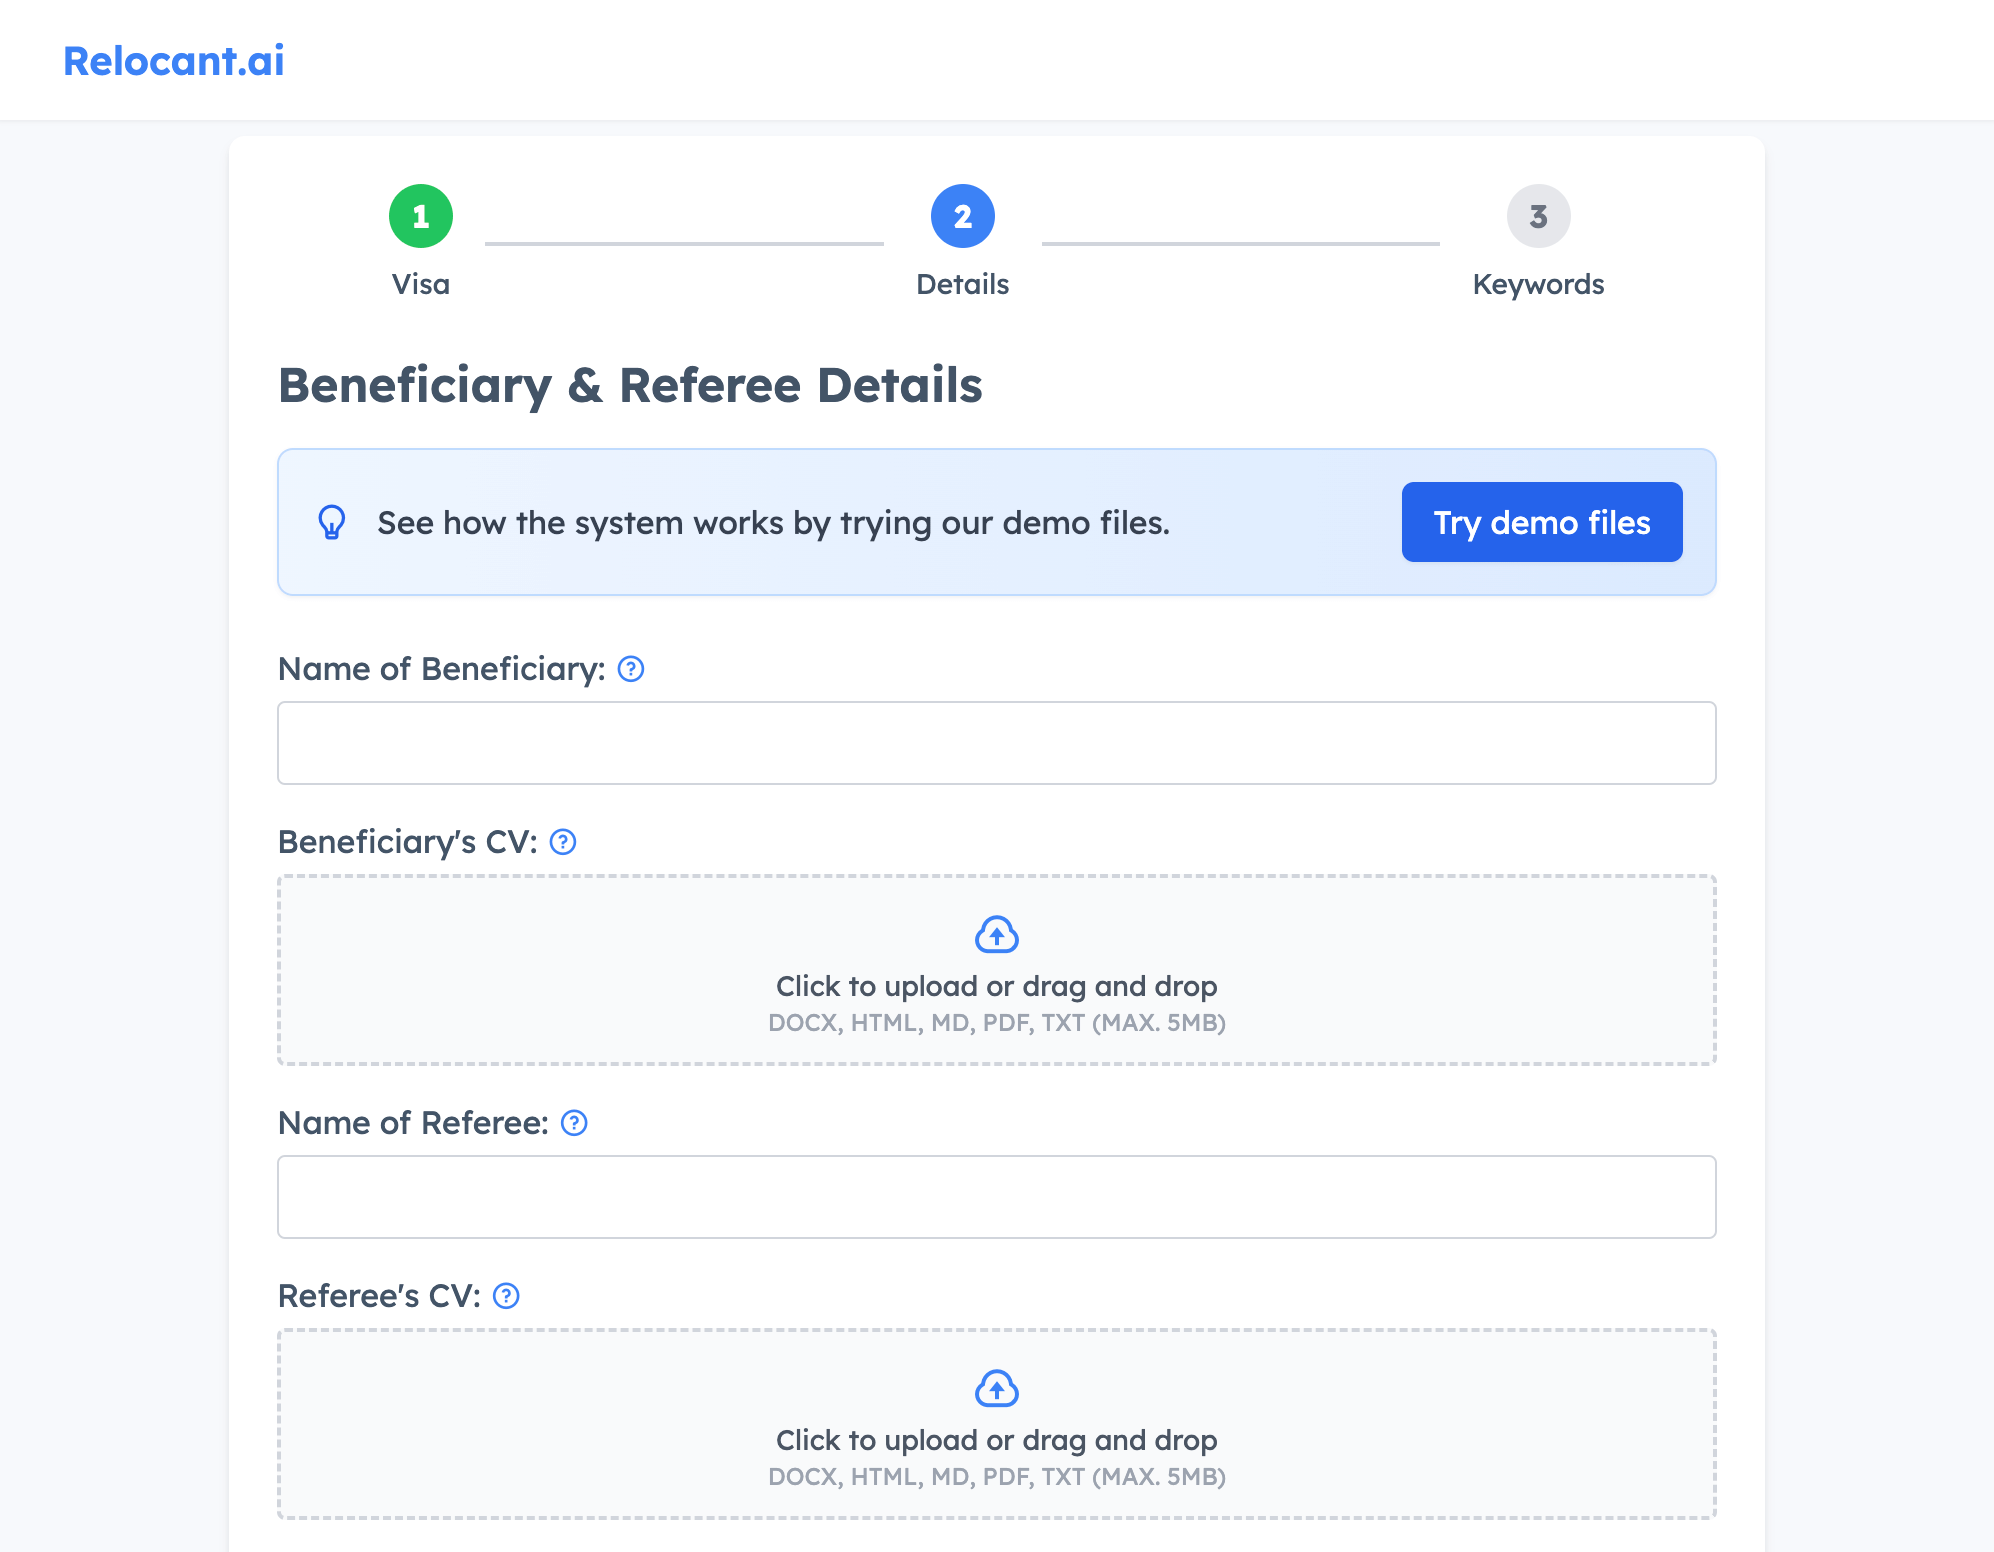Viewport: 1994px width, 1552px height.
Task: Click the Details step label
Action: tap(963, 284)
